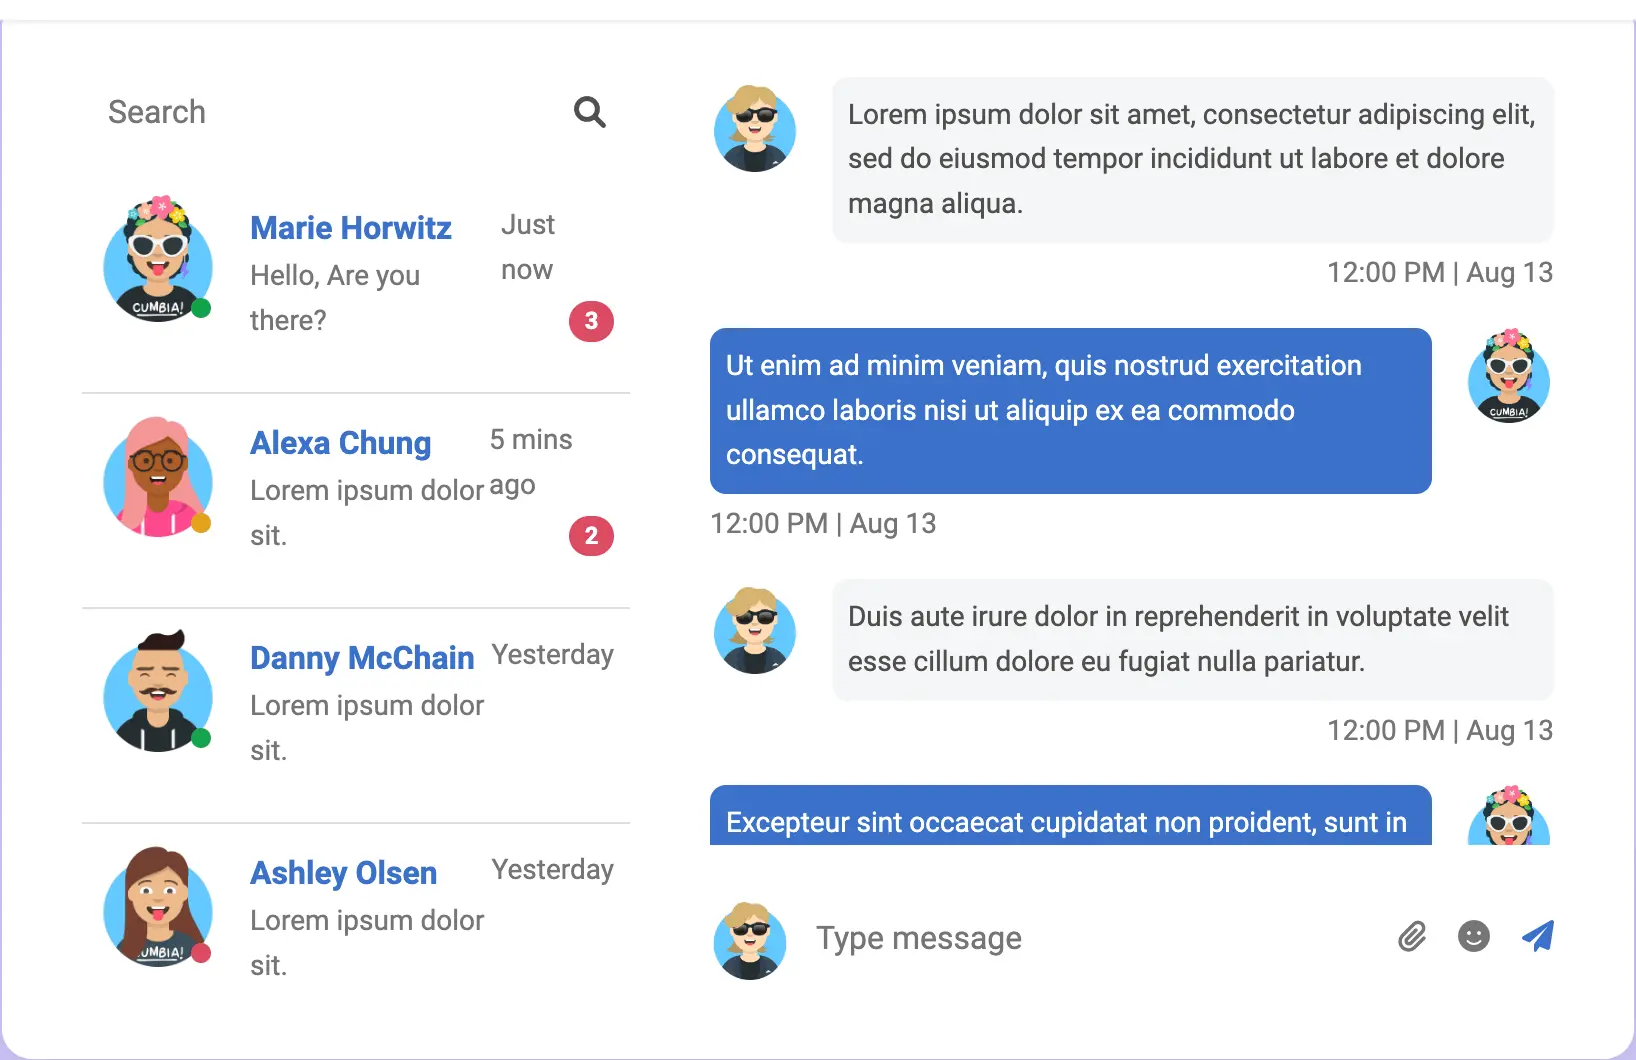Click Danny McChain's avatar
Screen dimensions: 1636x1060
[x=158, y=692]
